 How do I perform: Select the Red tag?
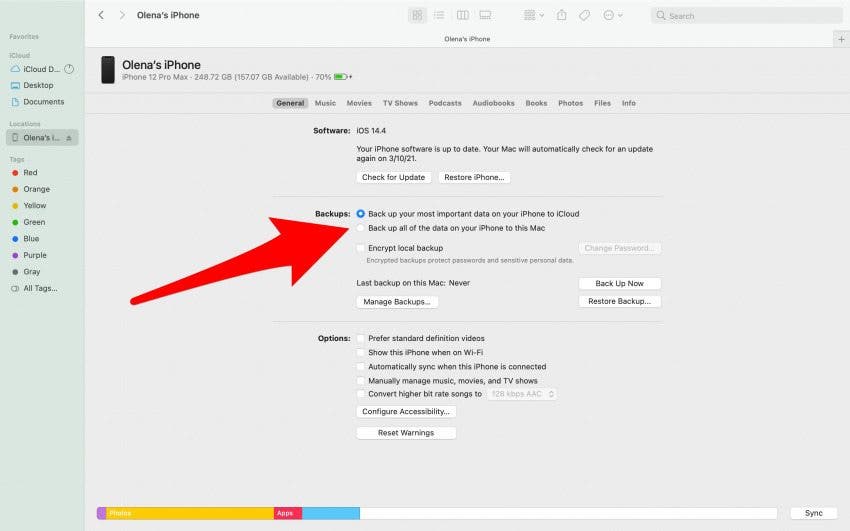[x=24, y=172]
